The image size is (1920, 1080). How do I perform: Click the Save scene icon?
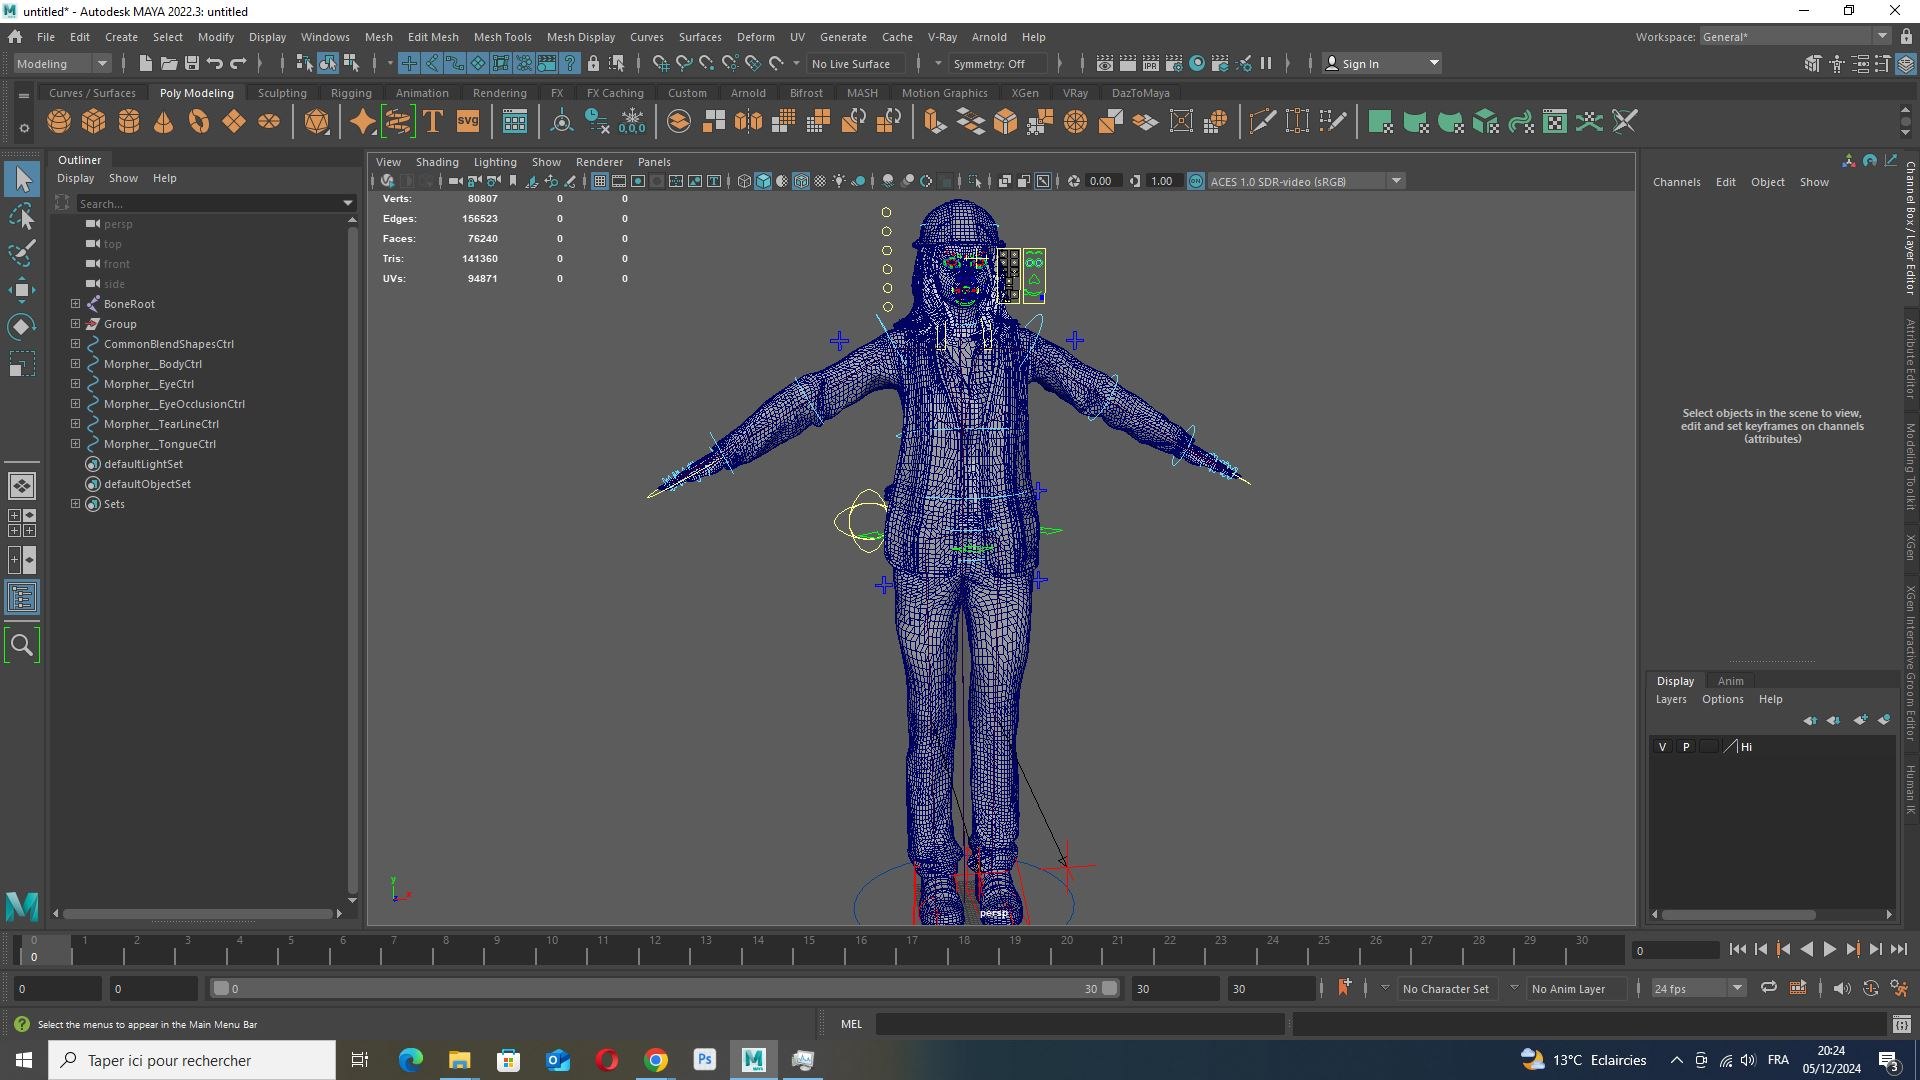192,63
